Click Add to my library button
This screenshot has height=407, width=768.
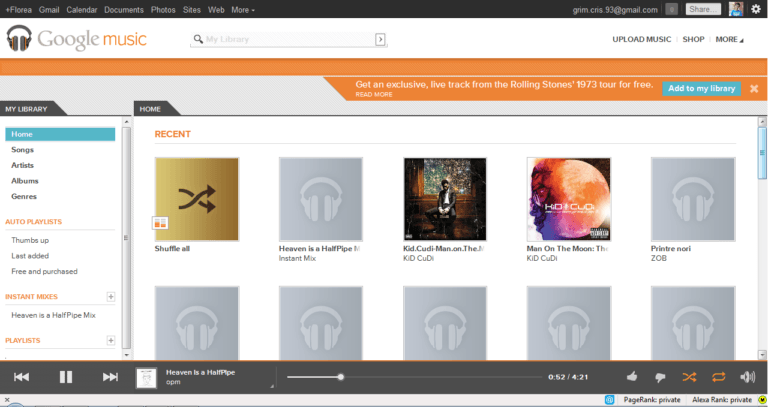tap(701, 89)
